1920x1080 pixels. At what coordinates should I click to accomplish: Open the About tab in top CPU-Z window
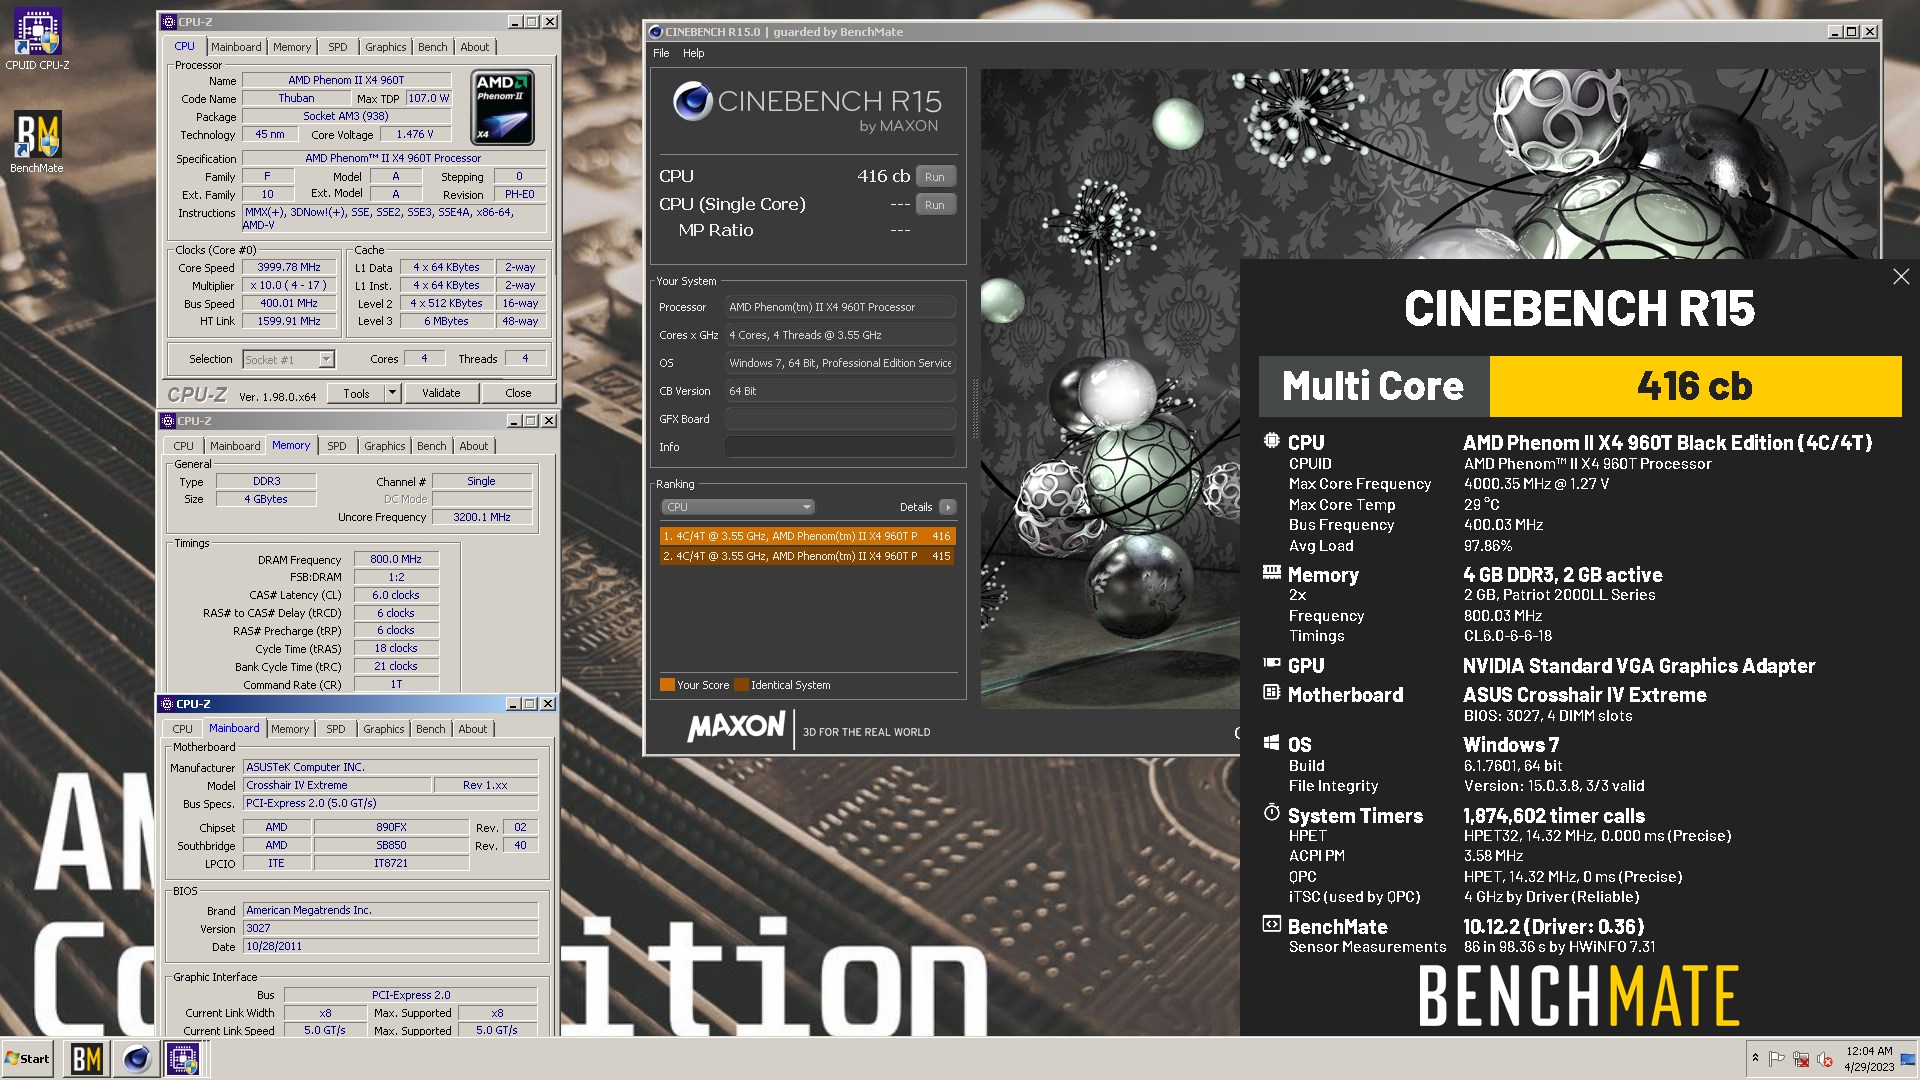coord(475,47)
